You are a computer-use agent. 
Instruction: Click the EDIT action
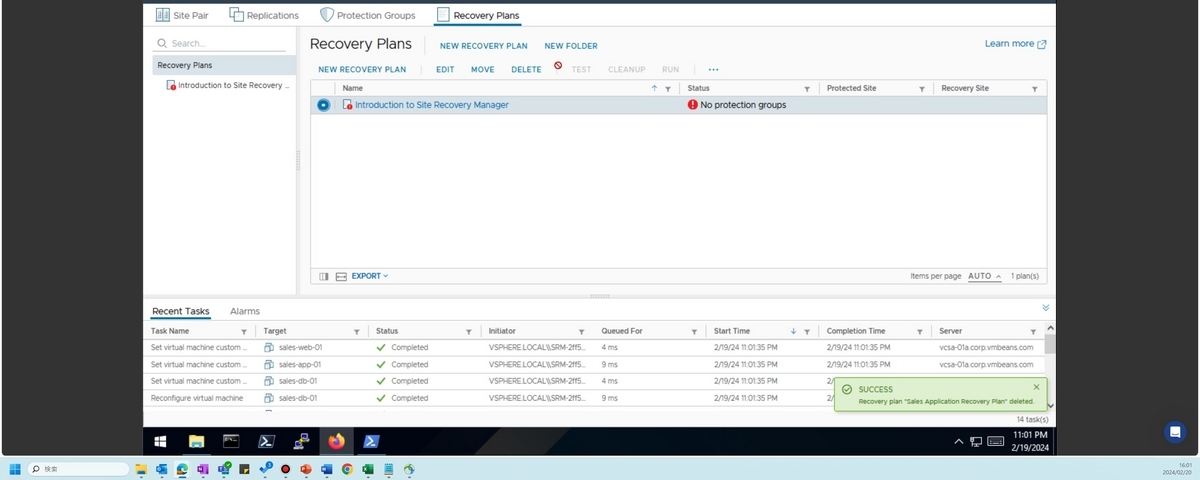[x=445, y=69]
